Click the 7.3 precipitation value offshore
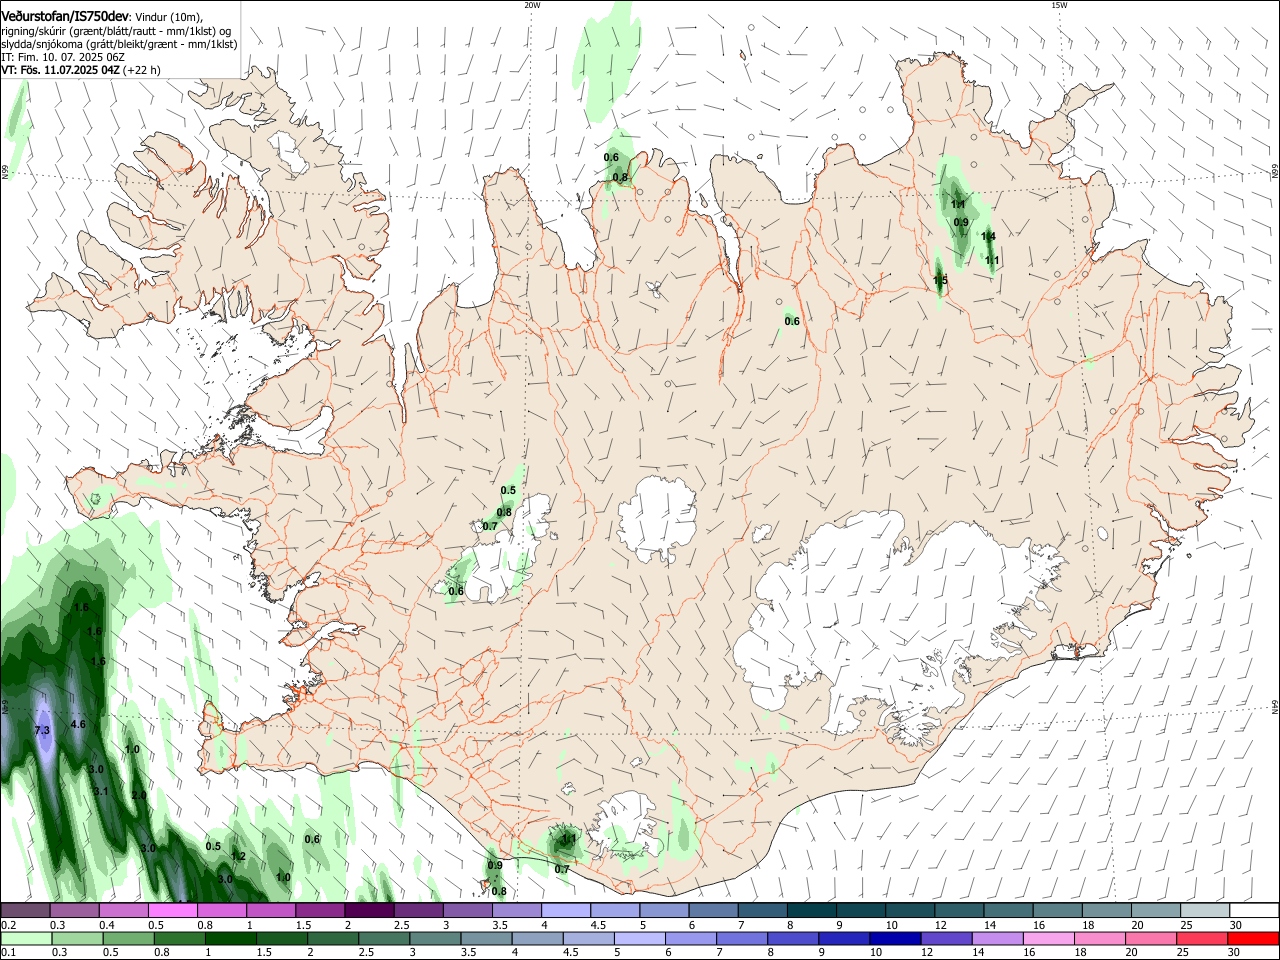Screen dimensions: 1280x960 [42, 731]
